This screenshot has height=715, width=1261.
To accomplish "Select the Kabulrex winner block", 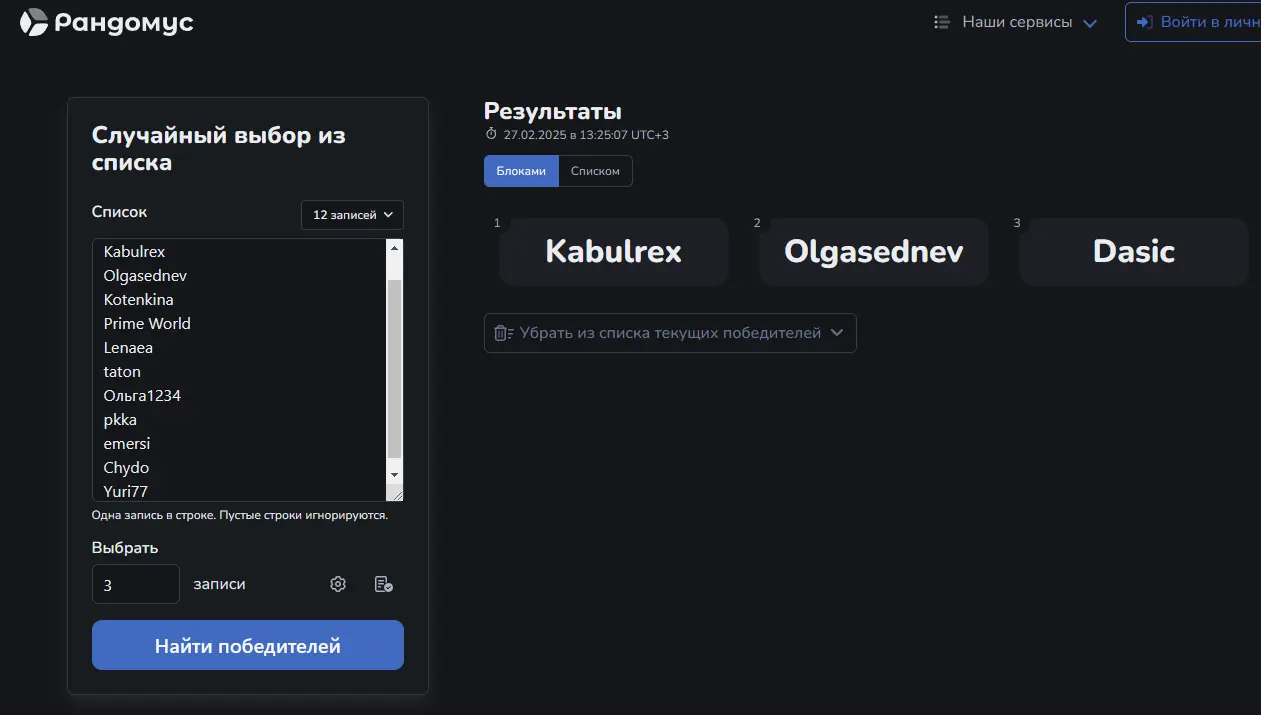I will click(614, 252).
